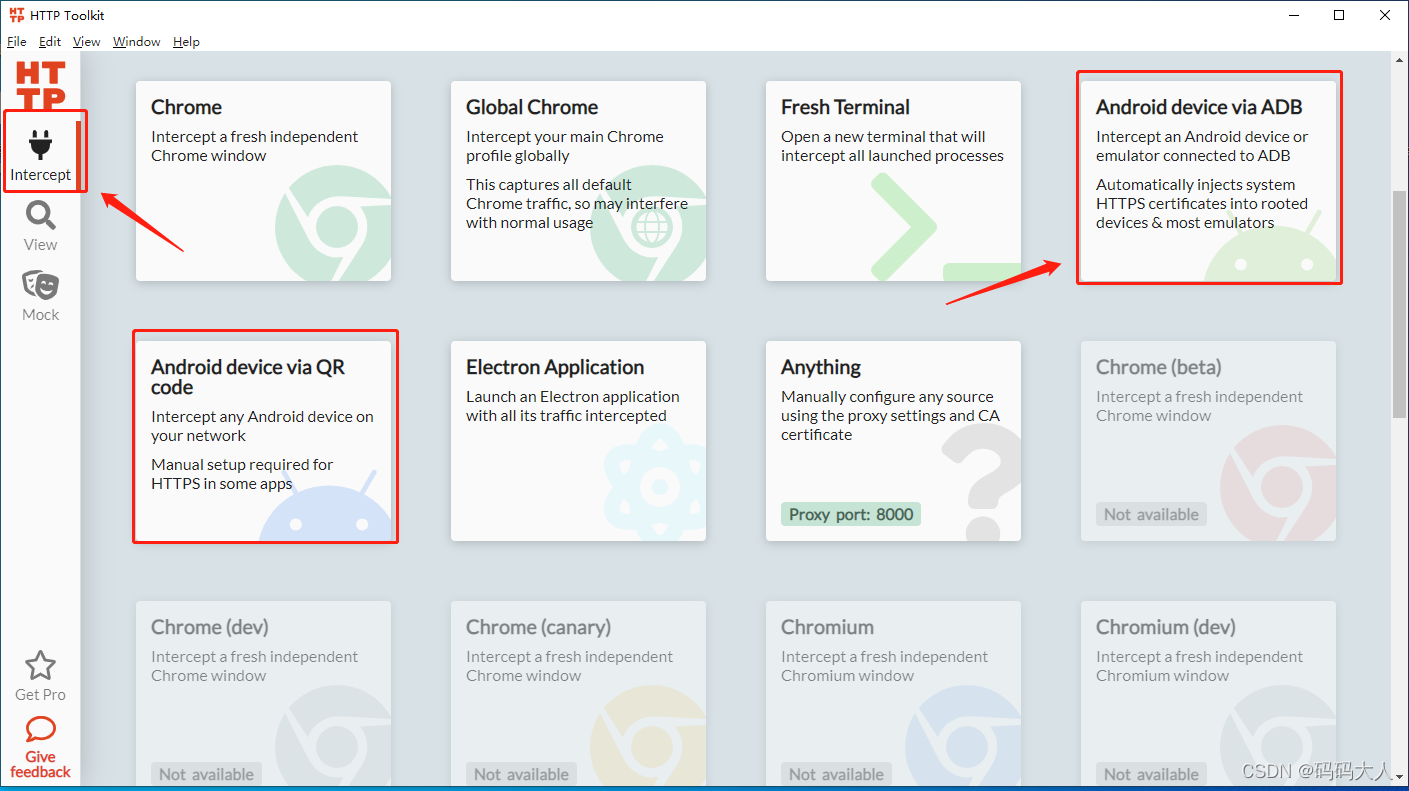This screenshot has height=791, width=1409.
Task: Open the Edit menu
Action: tap(50, 42)
